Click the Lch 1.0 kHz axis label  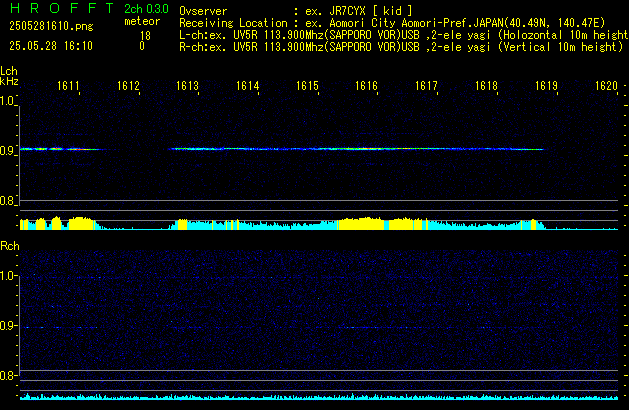coord(7,101)
